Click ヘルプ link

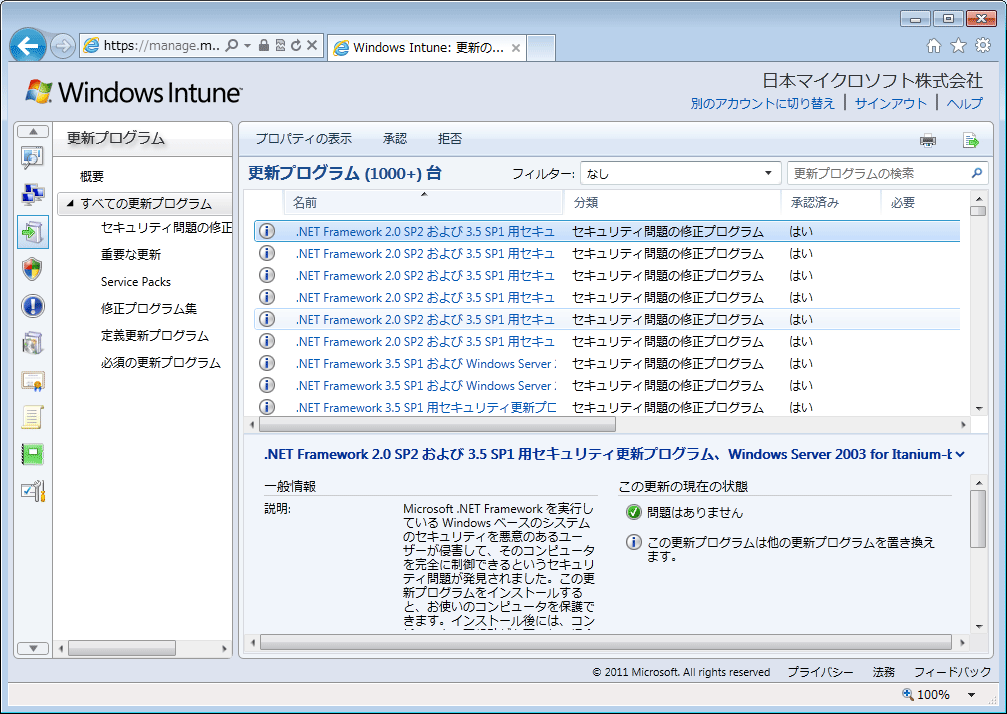(965, 103)
